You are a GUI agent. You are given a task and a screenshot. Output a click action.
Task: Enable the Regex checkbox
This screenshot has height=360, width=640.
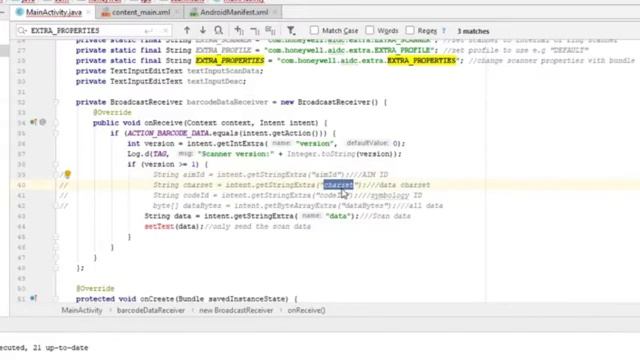410,30
